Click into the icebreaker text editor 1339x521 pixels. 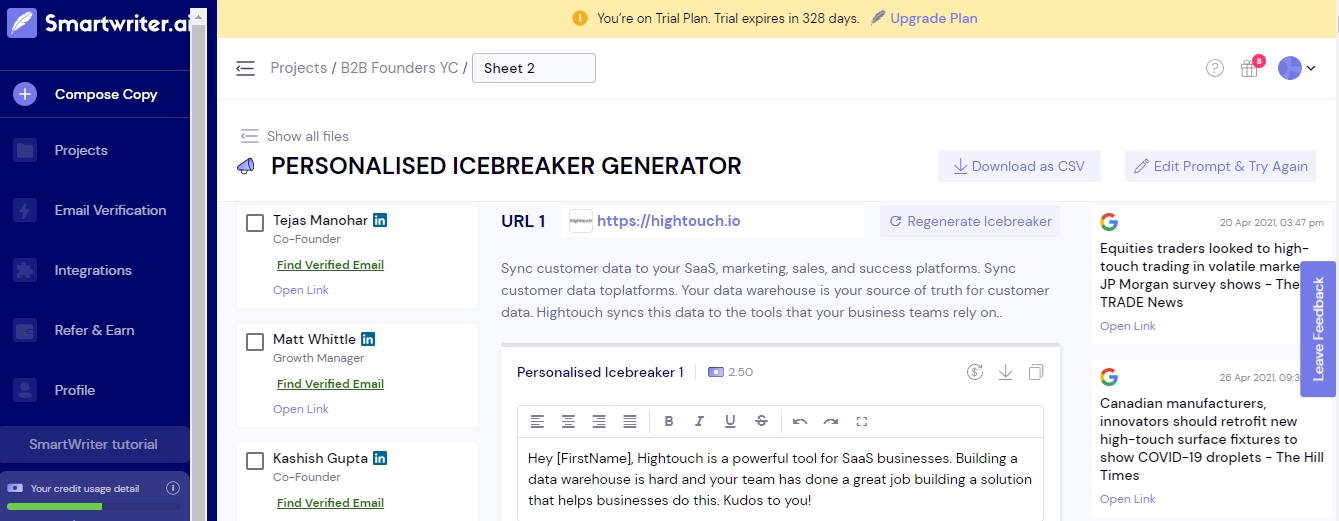point(780,479)
